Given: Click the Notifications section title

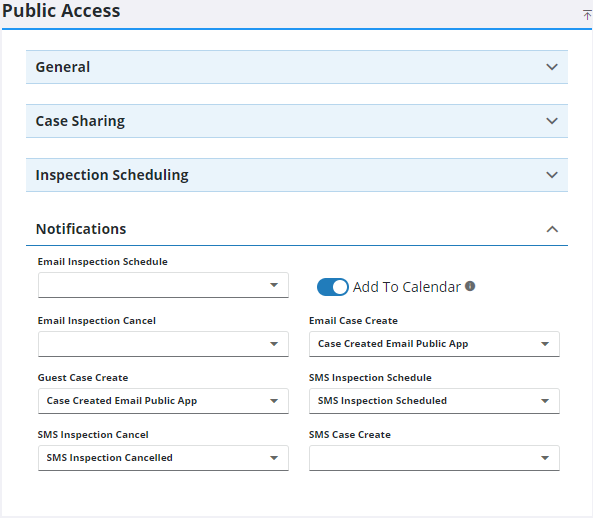Looking at the screenshot, I should click(x=81, y=229).
